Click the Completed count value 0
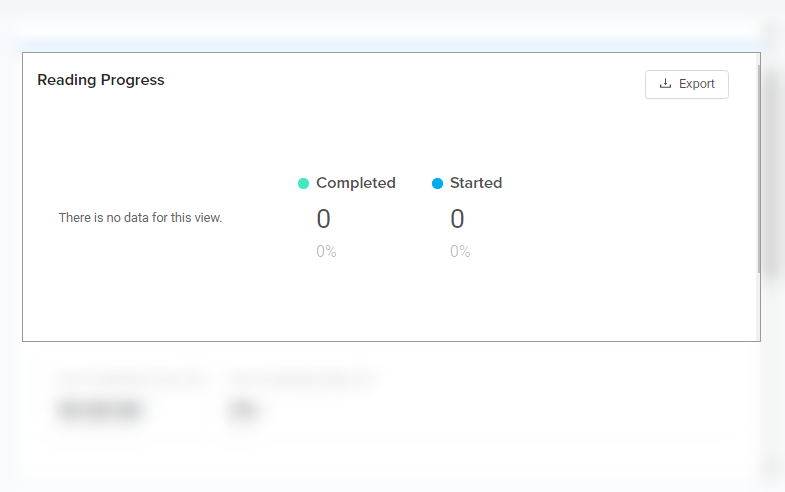Image resolution: width=785 pixels, height=492 pixels. point(323,219)
